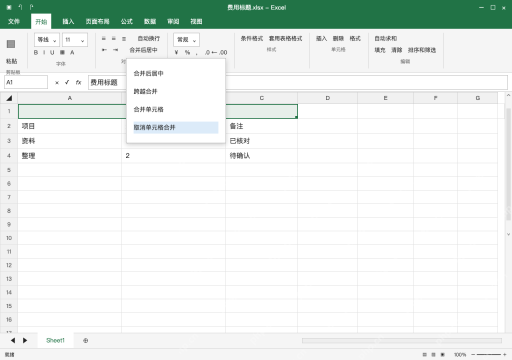The height and width of the screenshot is (360, 512).
Task: Zoom out with the minus button
Action: [x=473, y=355]
